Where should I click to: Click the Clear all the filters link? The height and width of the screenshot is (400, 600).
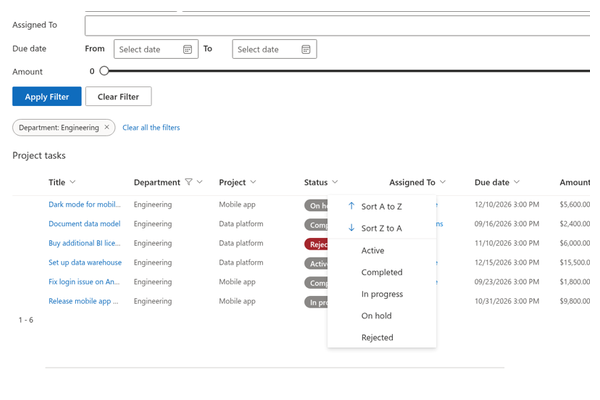(x=151, y=127)
